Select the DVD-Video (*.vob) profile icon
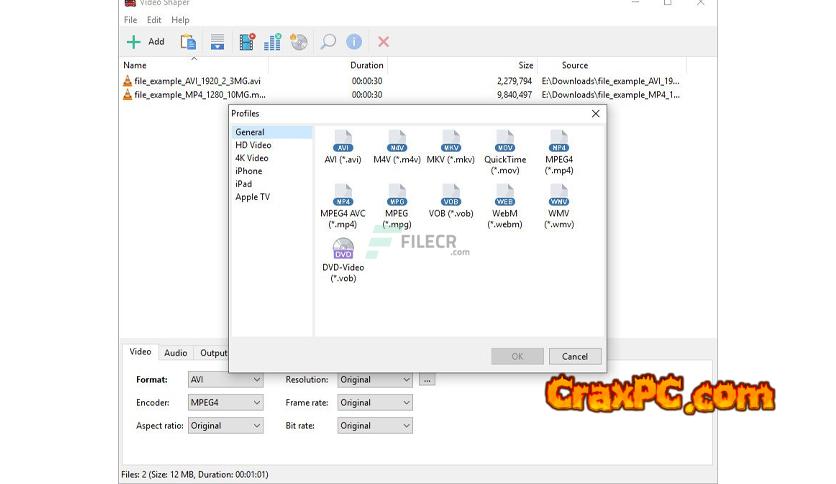Screen dimensions: 836x484 pyautogui.click(x=343, y=249)
